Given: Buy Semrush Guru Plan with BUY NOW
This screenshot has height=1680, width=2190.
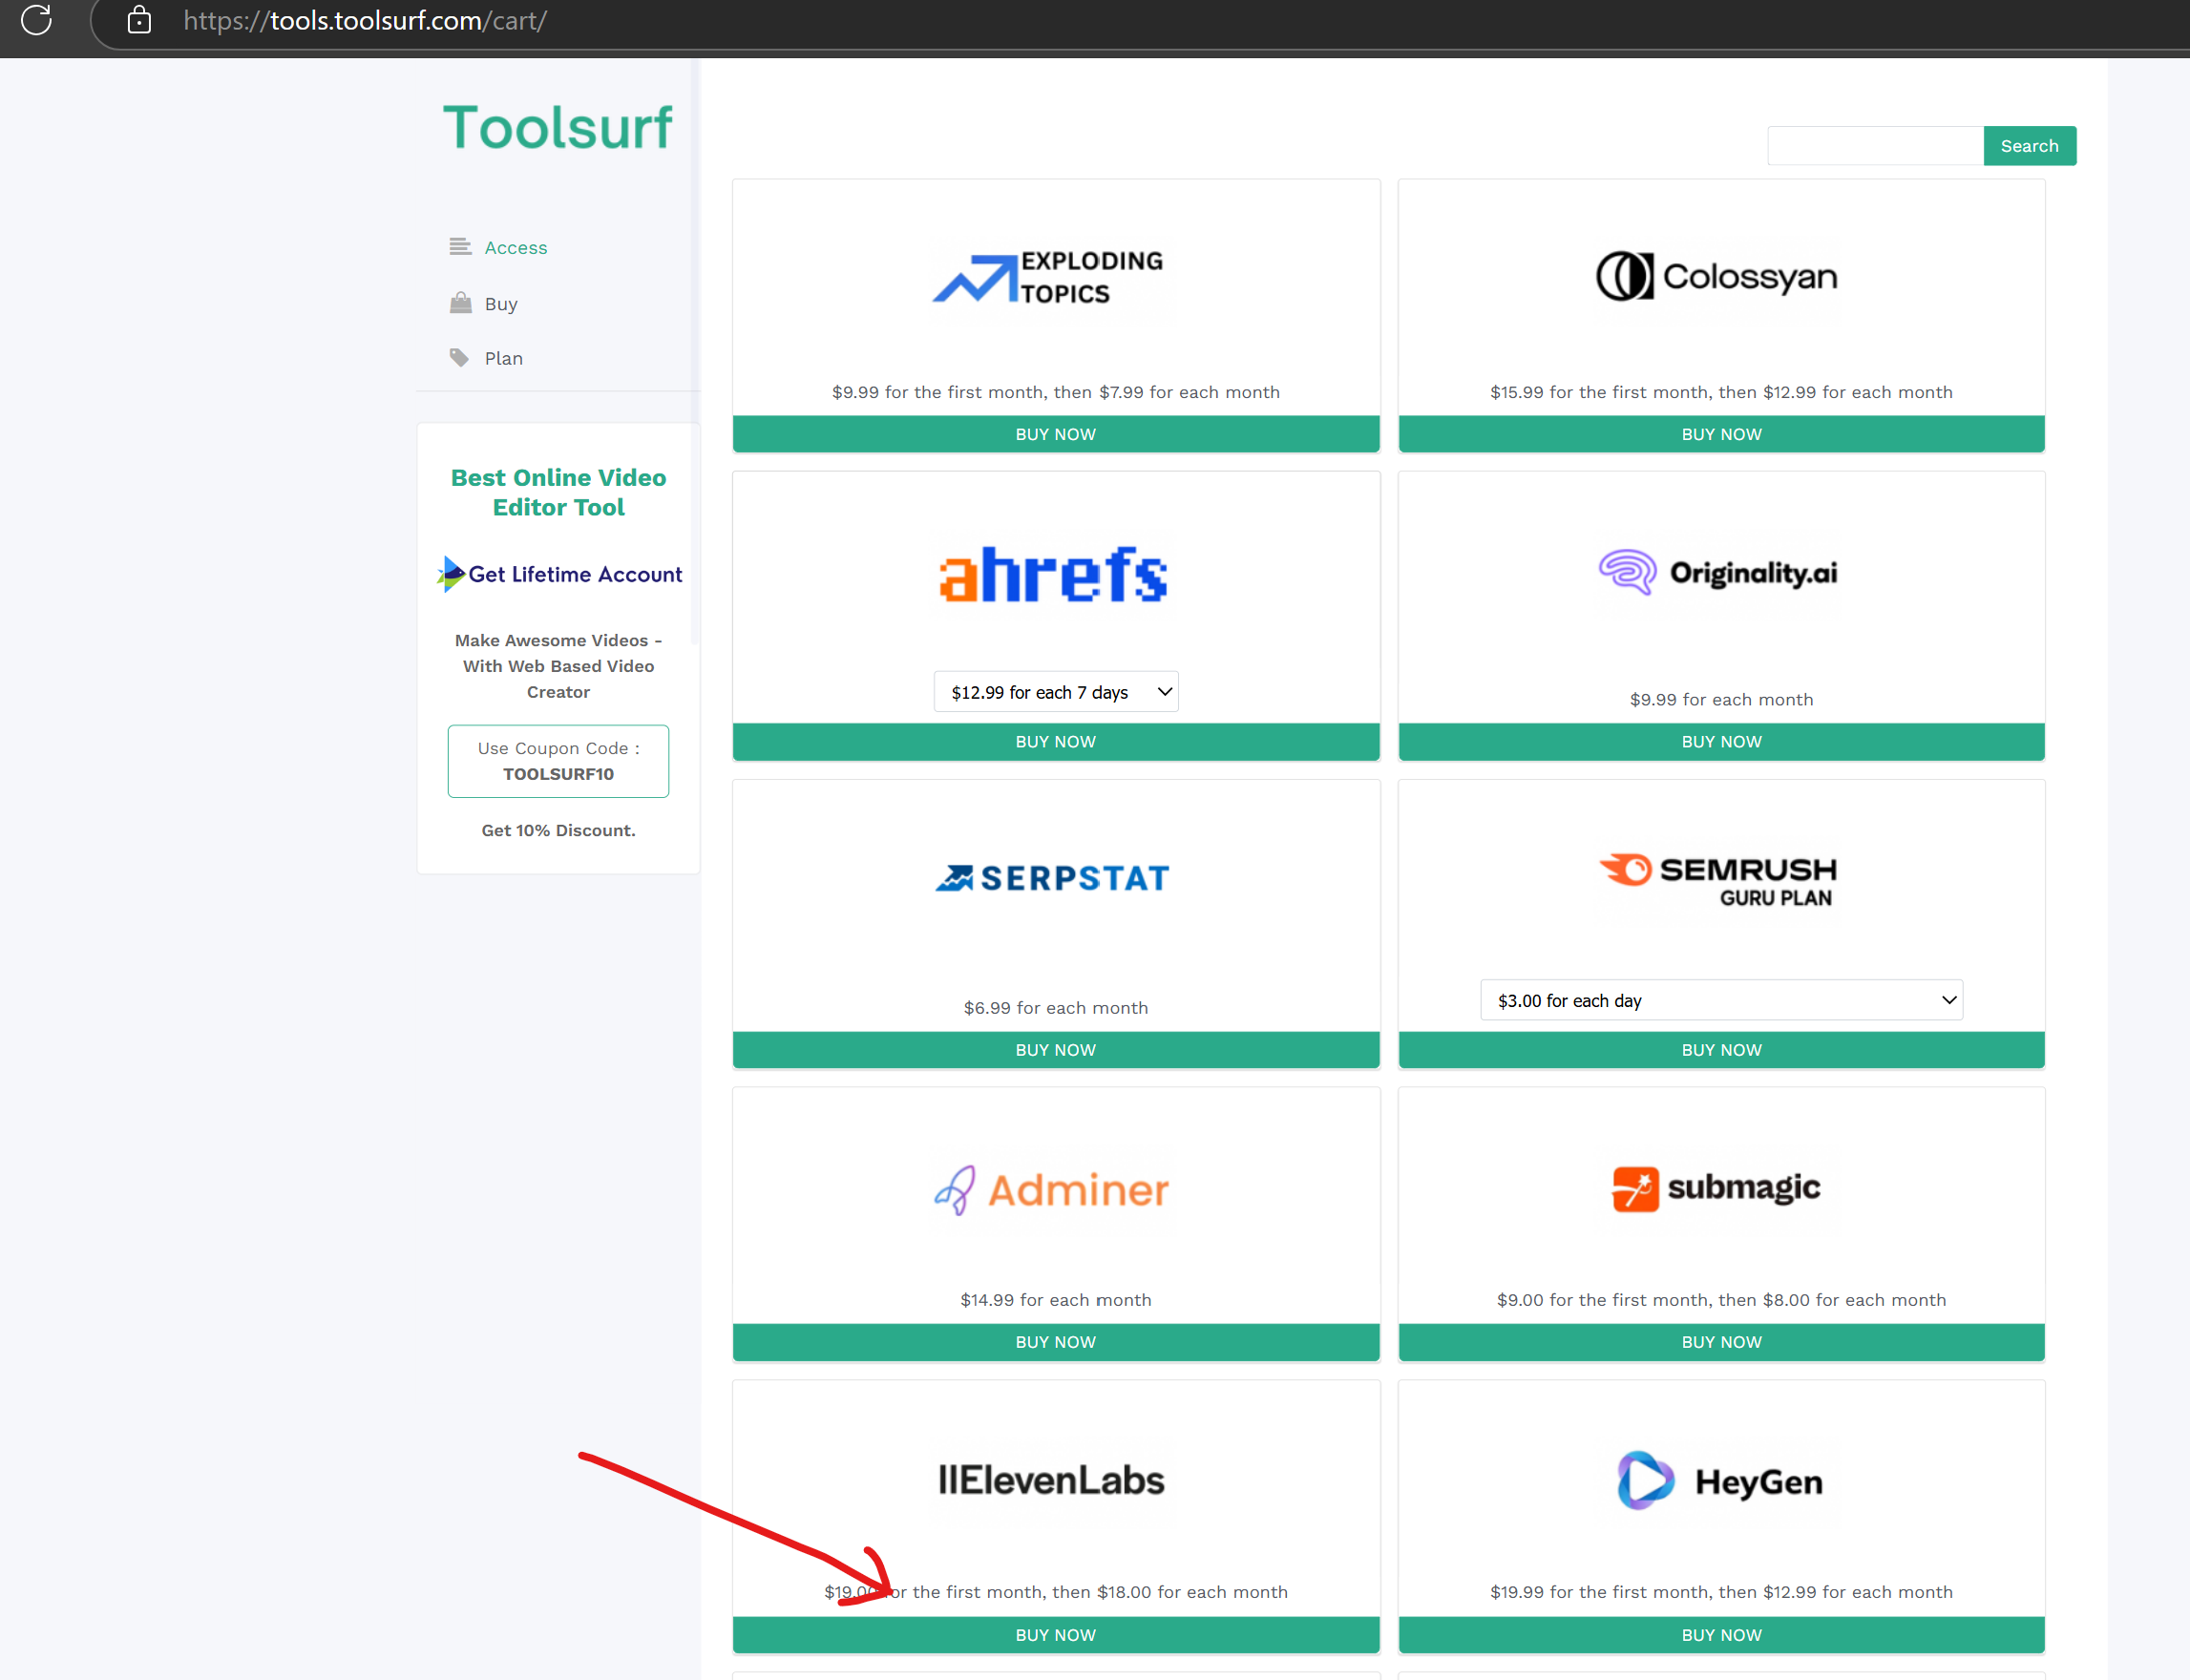Looking at the screenshot, I should (1721, 1050).
